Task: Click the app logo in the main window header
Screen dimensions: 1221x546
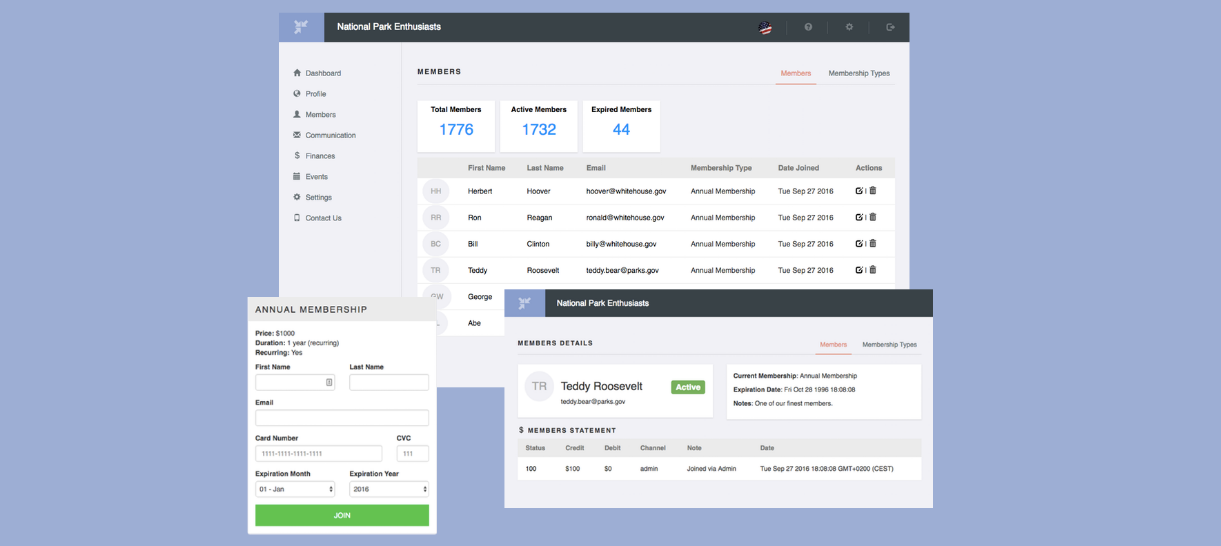Action: (x=301, y=27)
